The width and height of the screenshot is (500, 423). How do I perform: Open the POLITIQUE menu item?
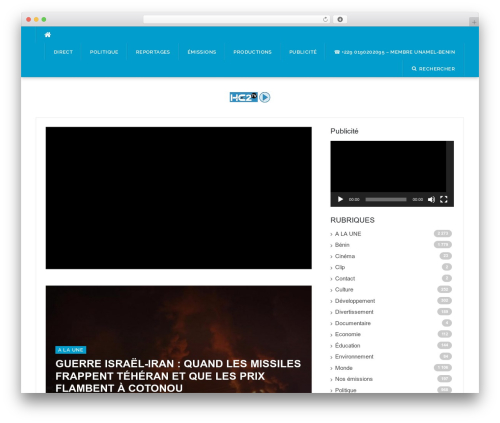[x=104, y=52]
